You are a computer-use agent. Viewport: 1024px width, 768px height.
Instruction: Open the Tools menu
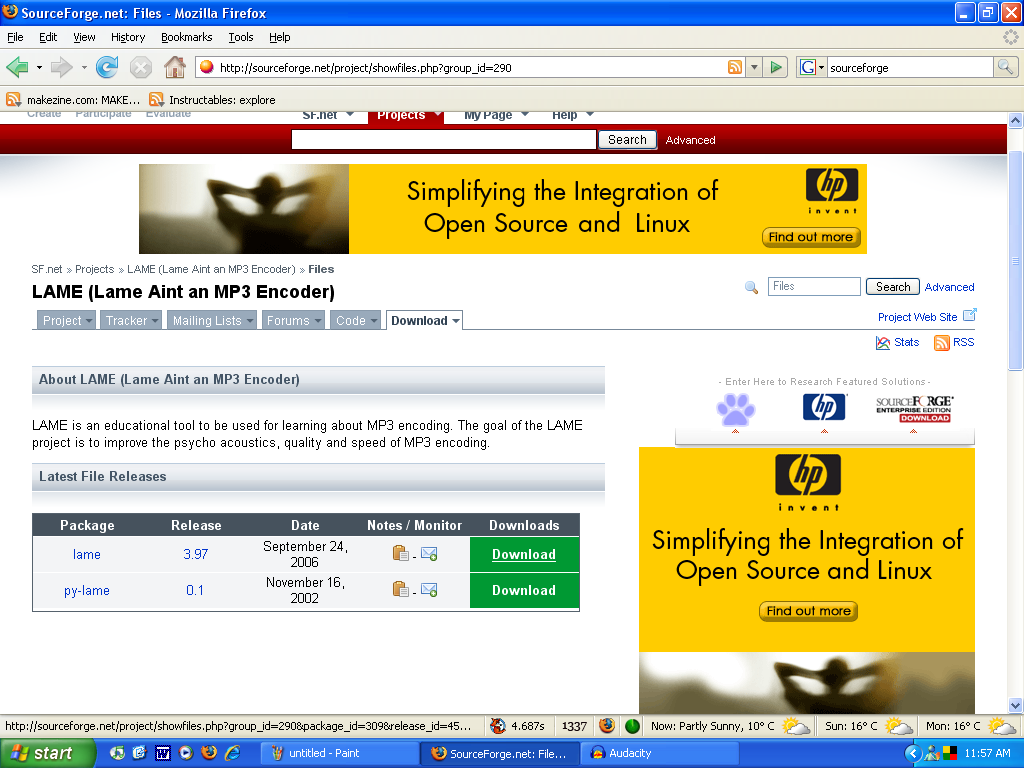click(240, 37)
